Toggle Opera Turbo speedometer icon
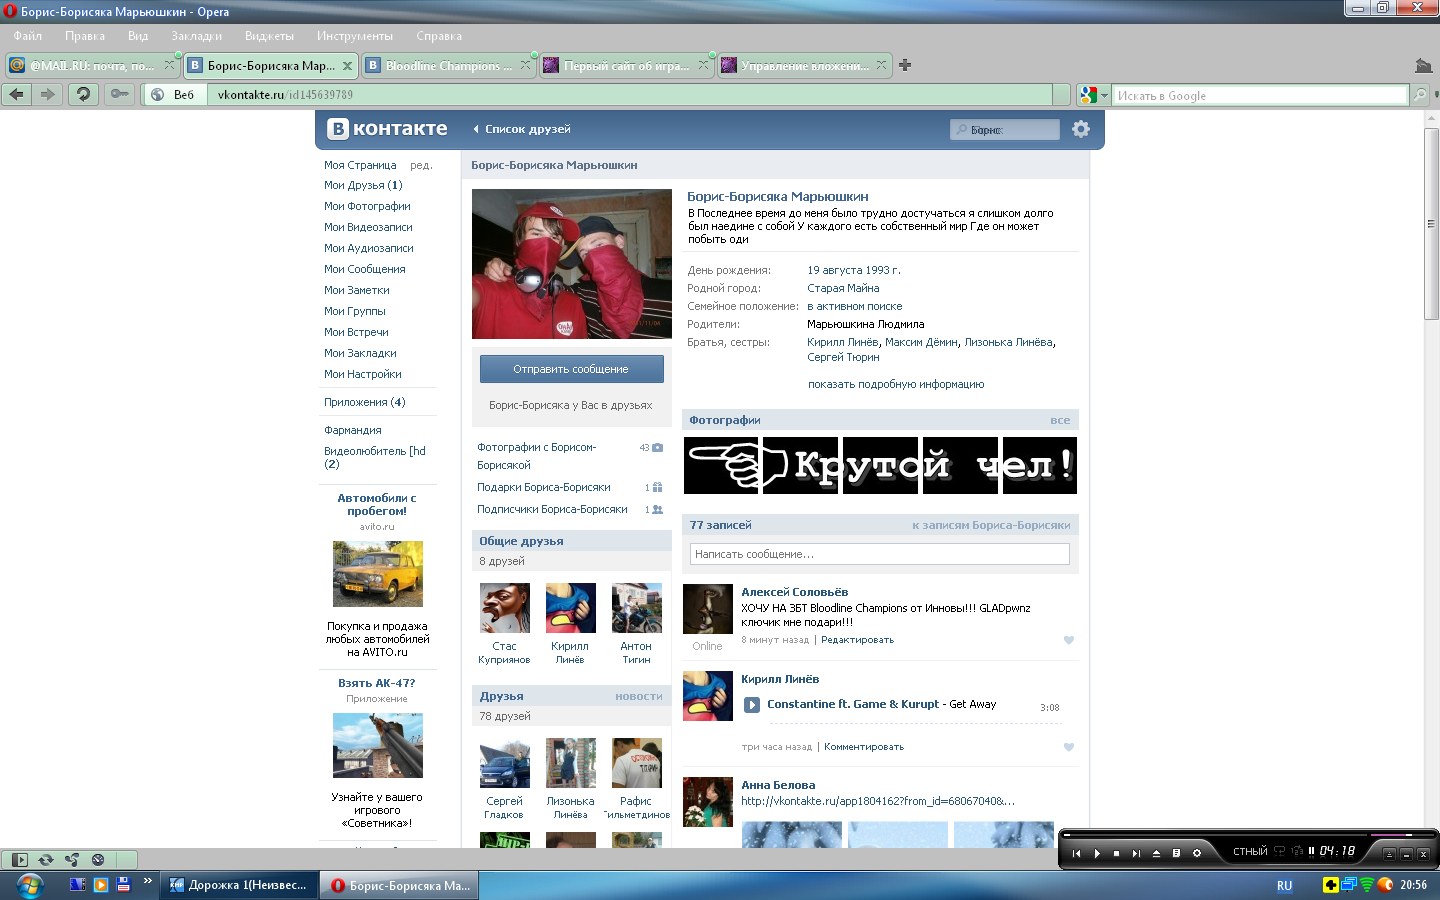The width and height of the screenshot is (1440, 900). (98, 859)
